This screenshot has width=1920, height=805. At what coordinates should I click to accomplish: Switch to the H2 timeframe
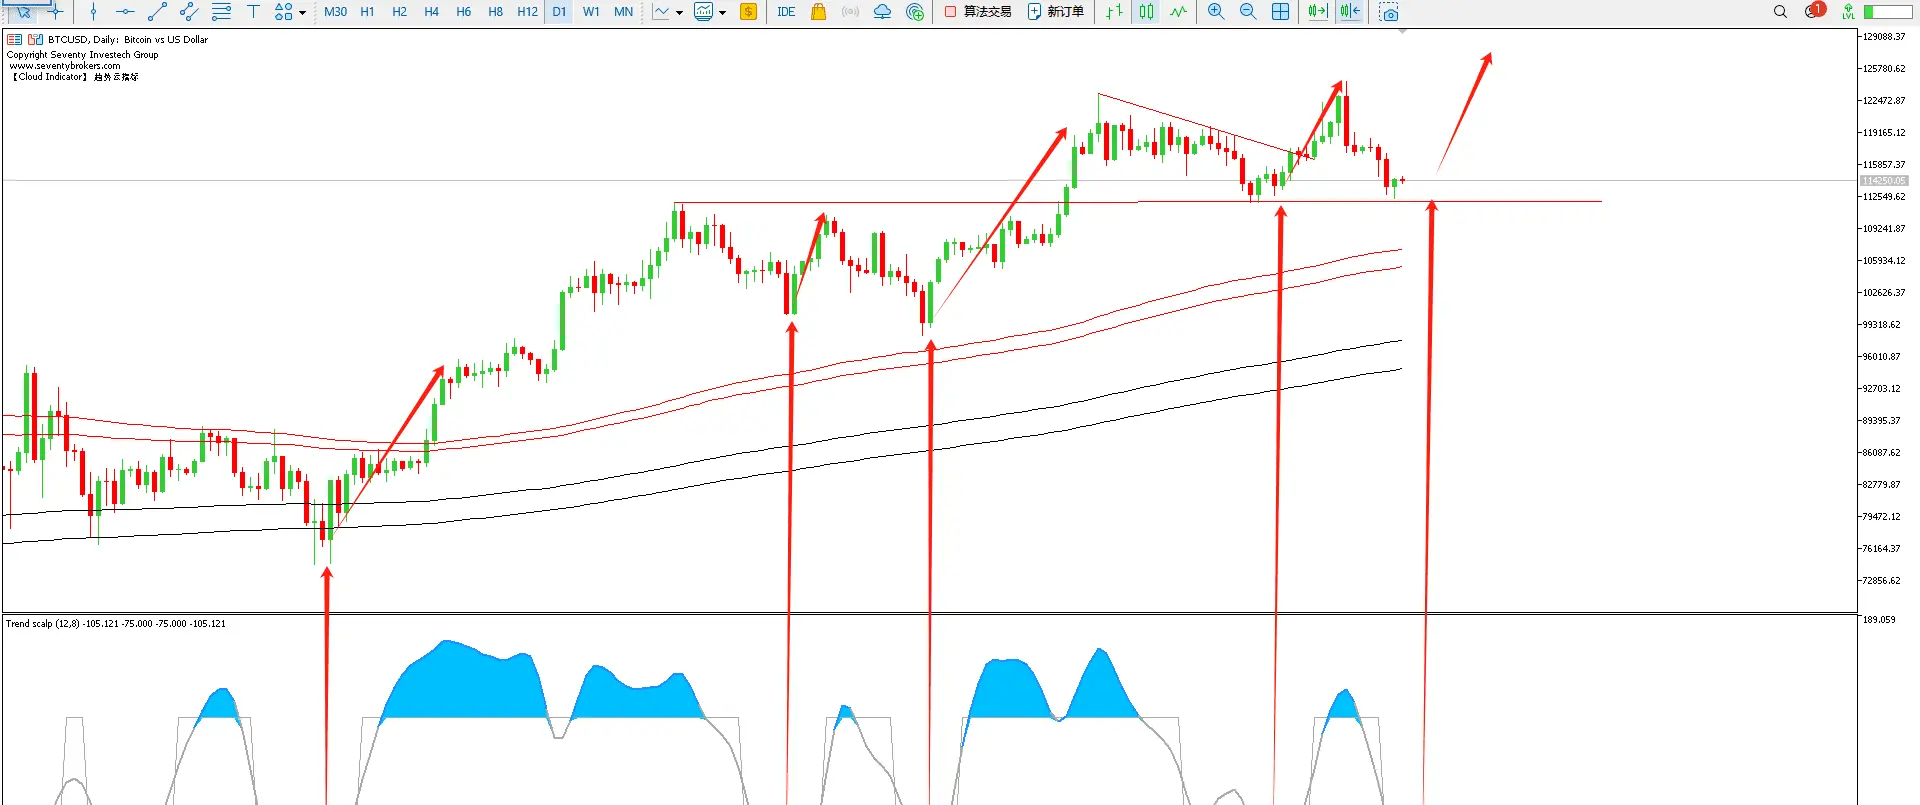(399, 12)
